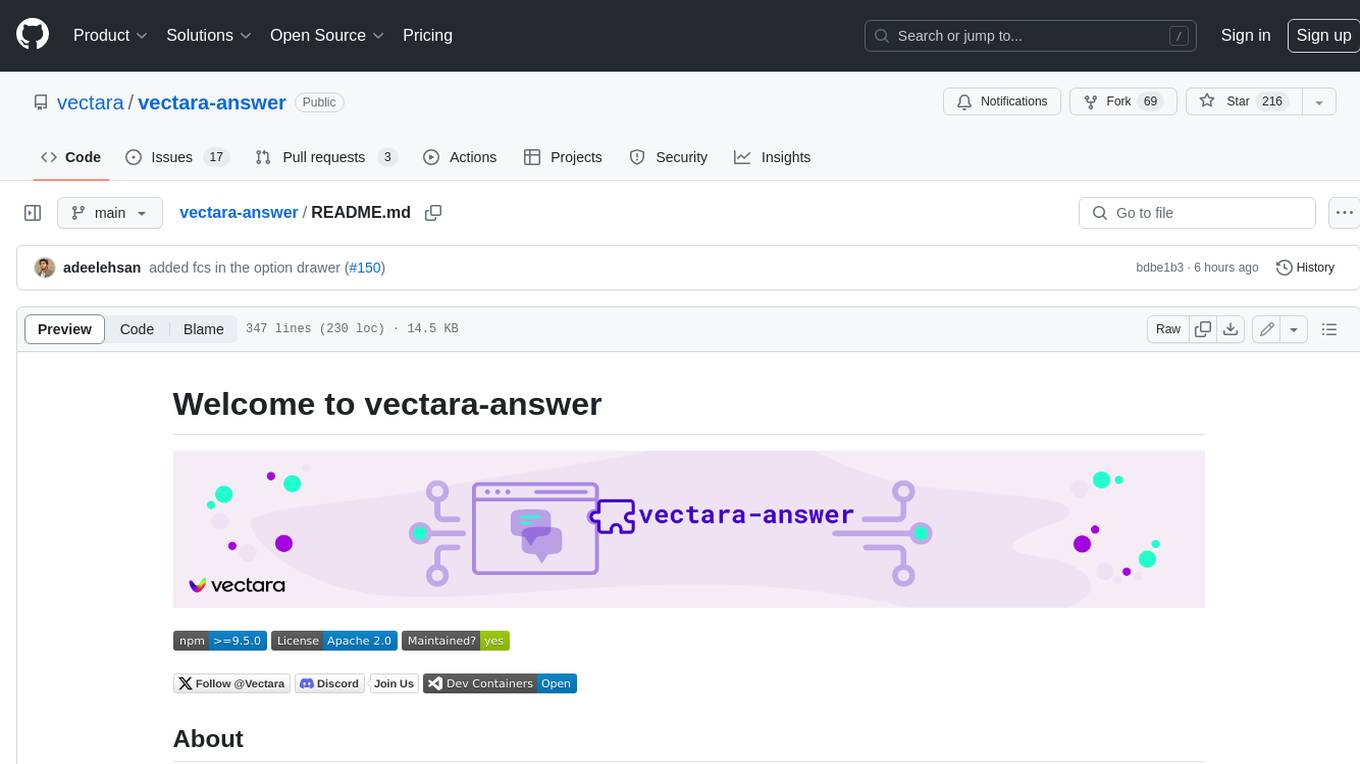
Task: Focus the Search or jump to field
Action: [x=1031, y=36]
